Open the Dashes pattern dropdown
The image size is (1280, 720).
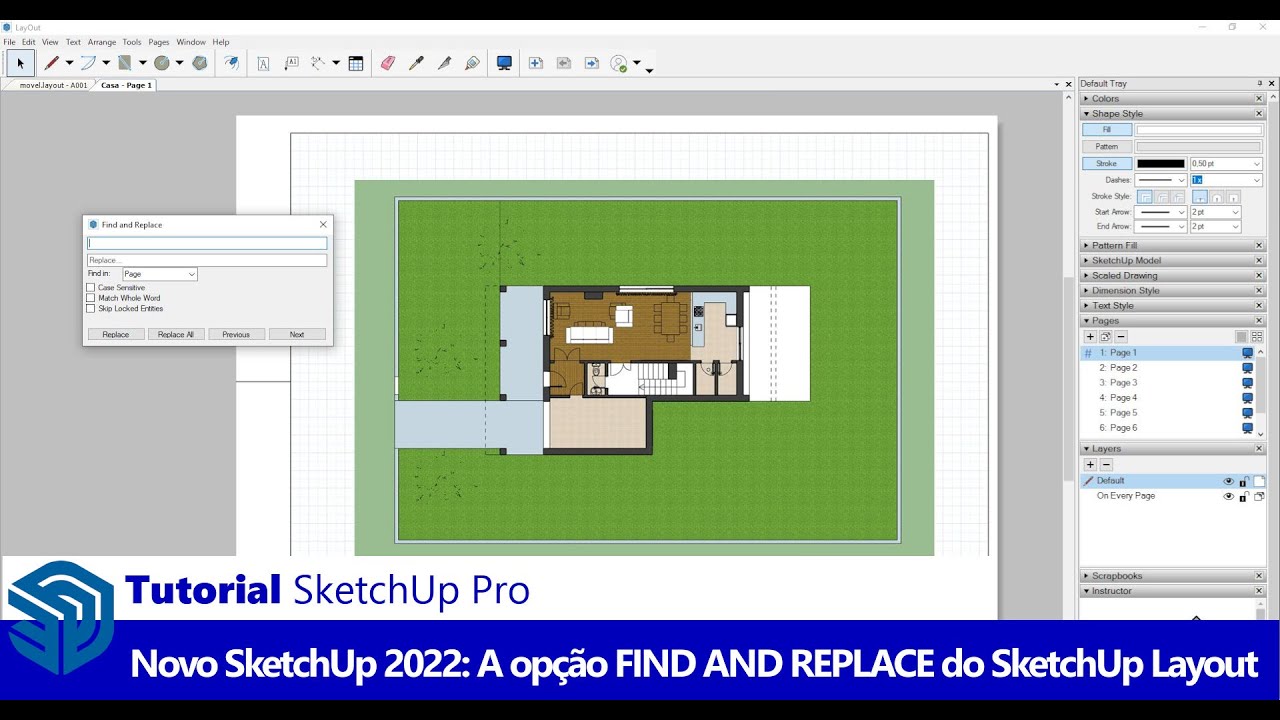[x=1161, y=180]
